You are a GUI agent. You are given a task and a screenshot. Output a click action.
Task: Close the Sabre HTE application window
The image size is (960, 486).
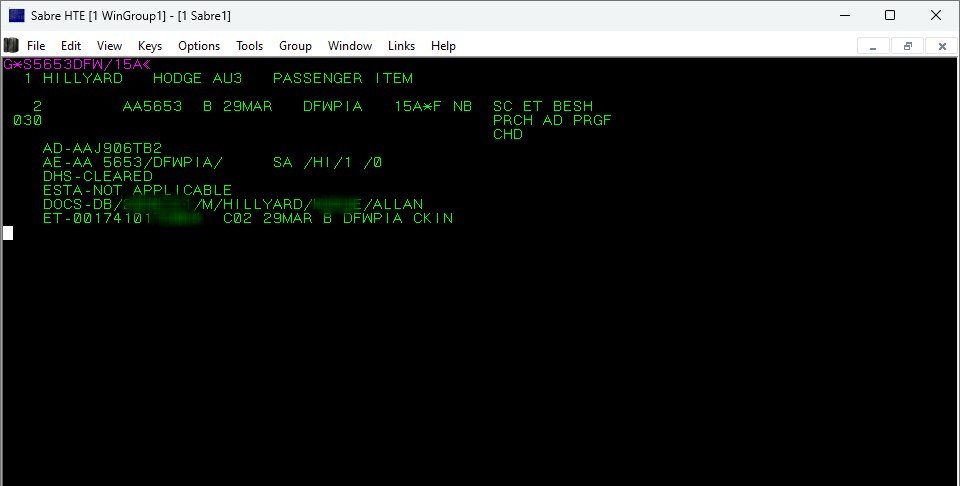coord(936,15)
